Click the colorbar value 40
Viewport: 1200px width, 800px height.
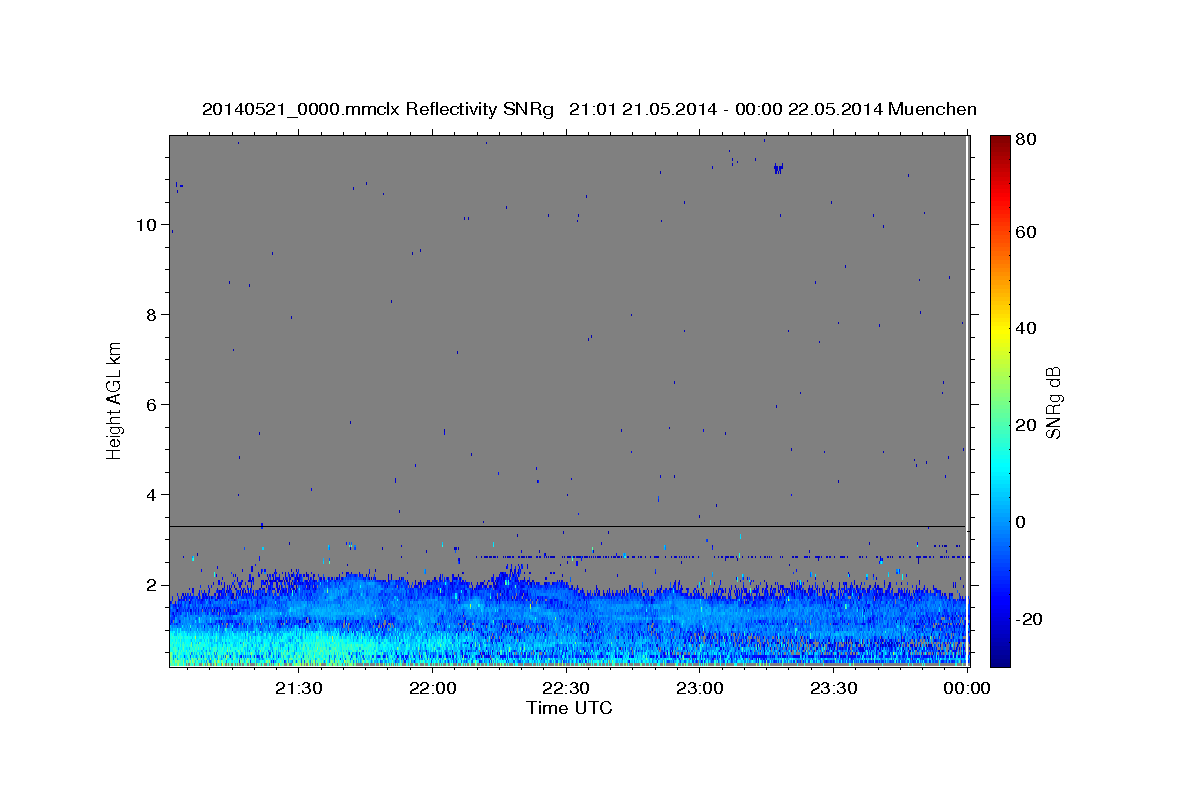point(1028,328)
